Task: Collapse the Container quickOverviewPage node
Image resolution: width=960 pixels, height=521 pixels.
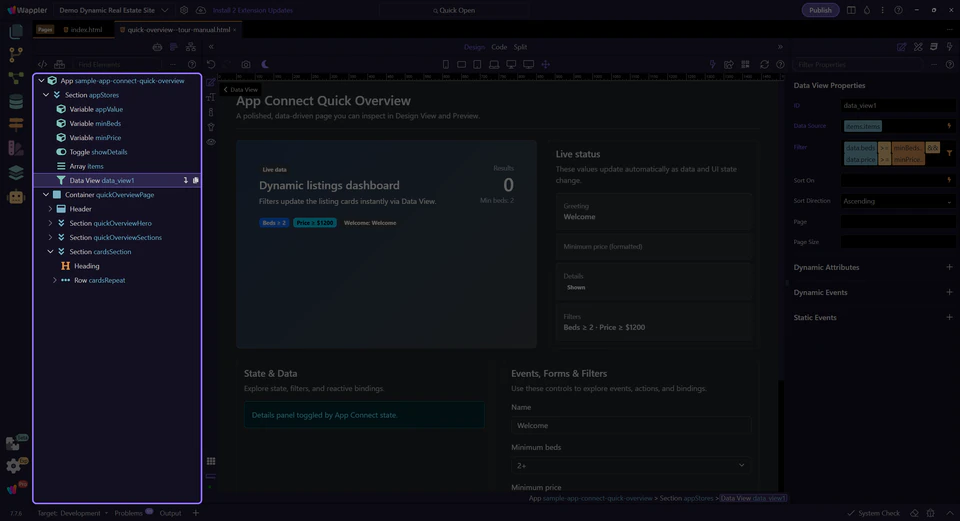Action: 46,195
